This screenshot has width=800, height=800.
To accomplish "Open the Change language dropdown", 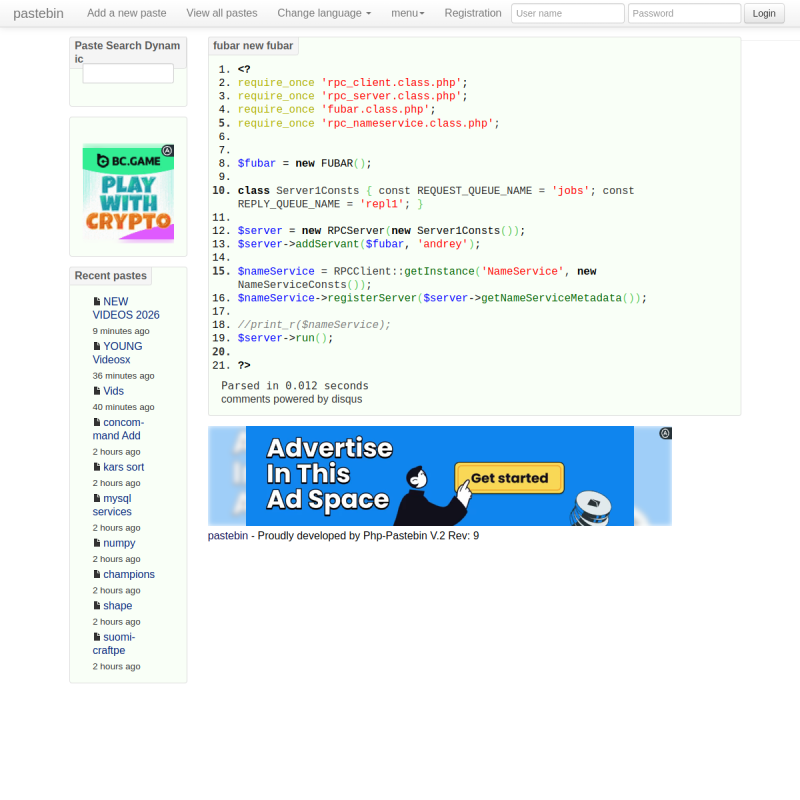I will [324, 13].
